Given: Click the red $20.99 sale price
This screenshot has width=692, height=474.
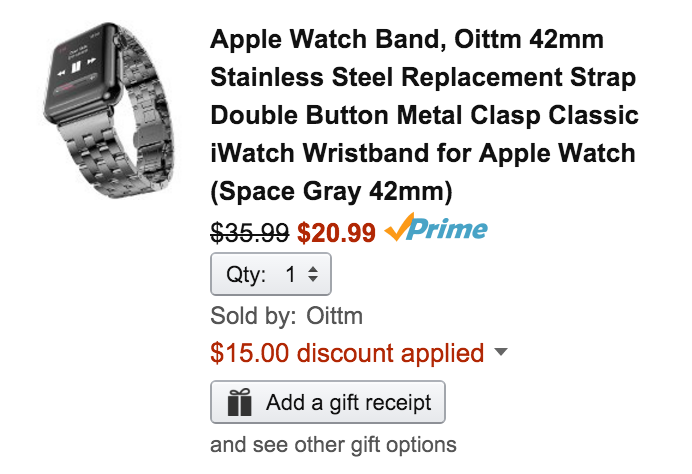Looking at the screenshot, I should (336, 233).
